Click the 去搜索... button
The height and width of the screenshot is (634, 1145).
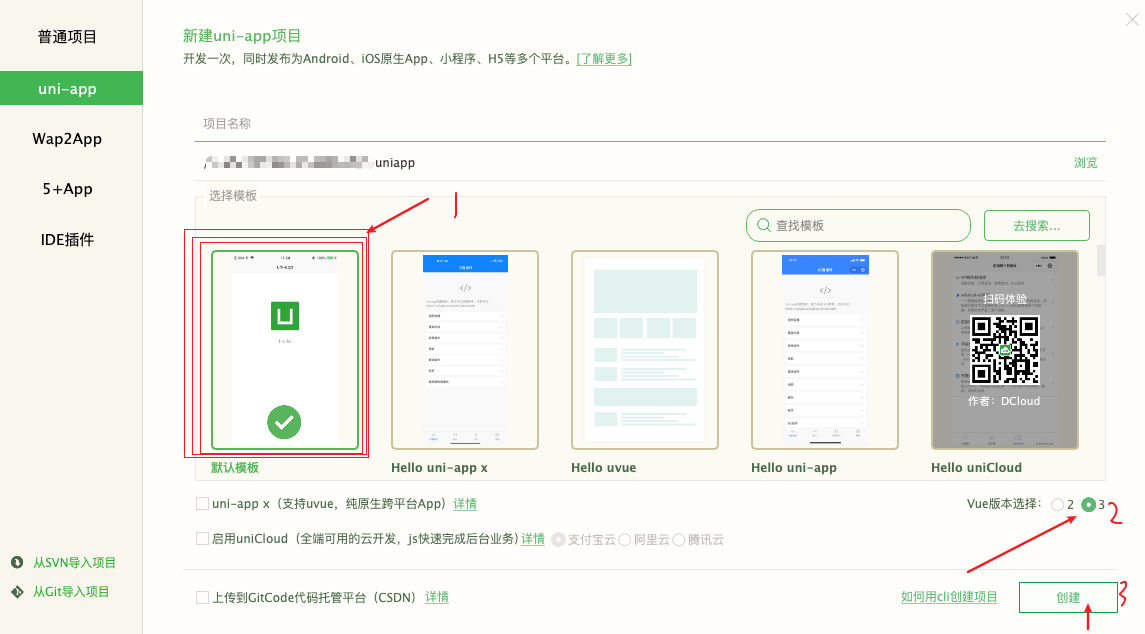click(1036, 226)
